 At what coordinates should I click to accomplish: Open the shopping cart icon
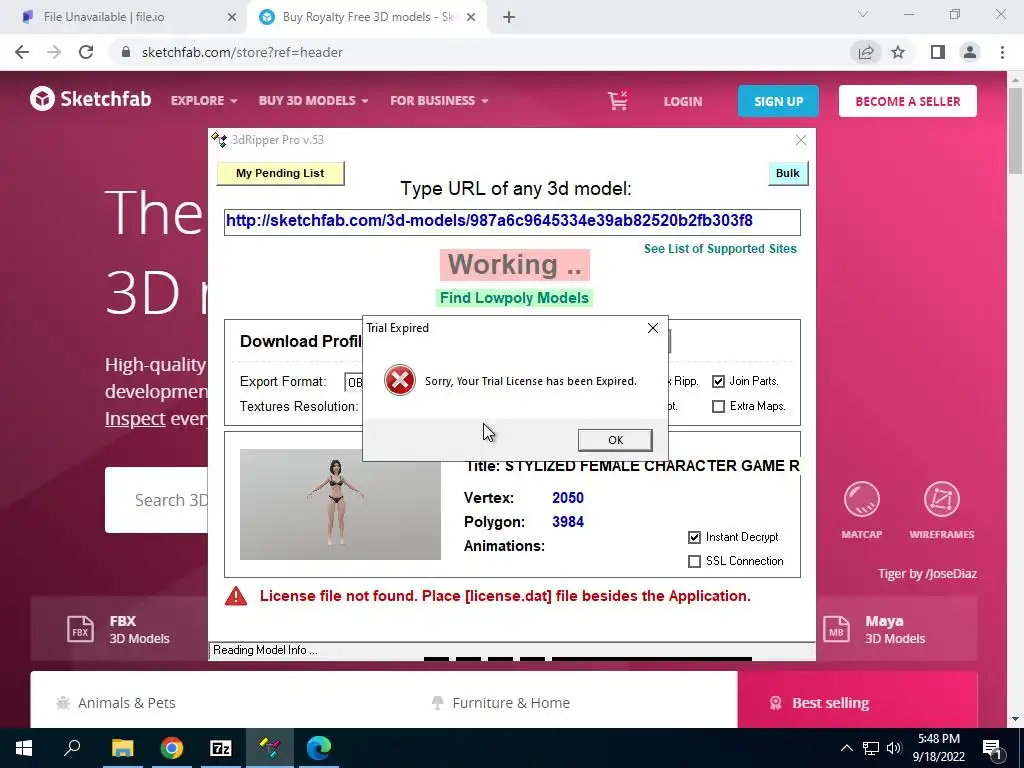coord(618,101)
